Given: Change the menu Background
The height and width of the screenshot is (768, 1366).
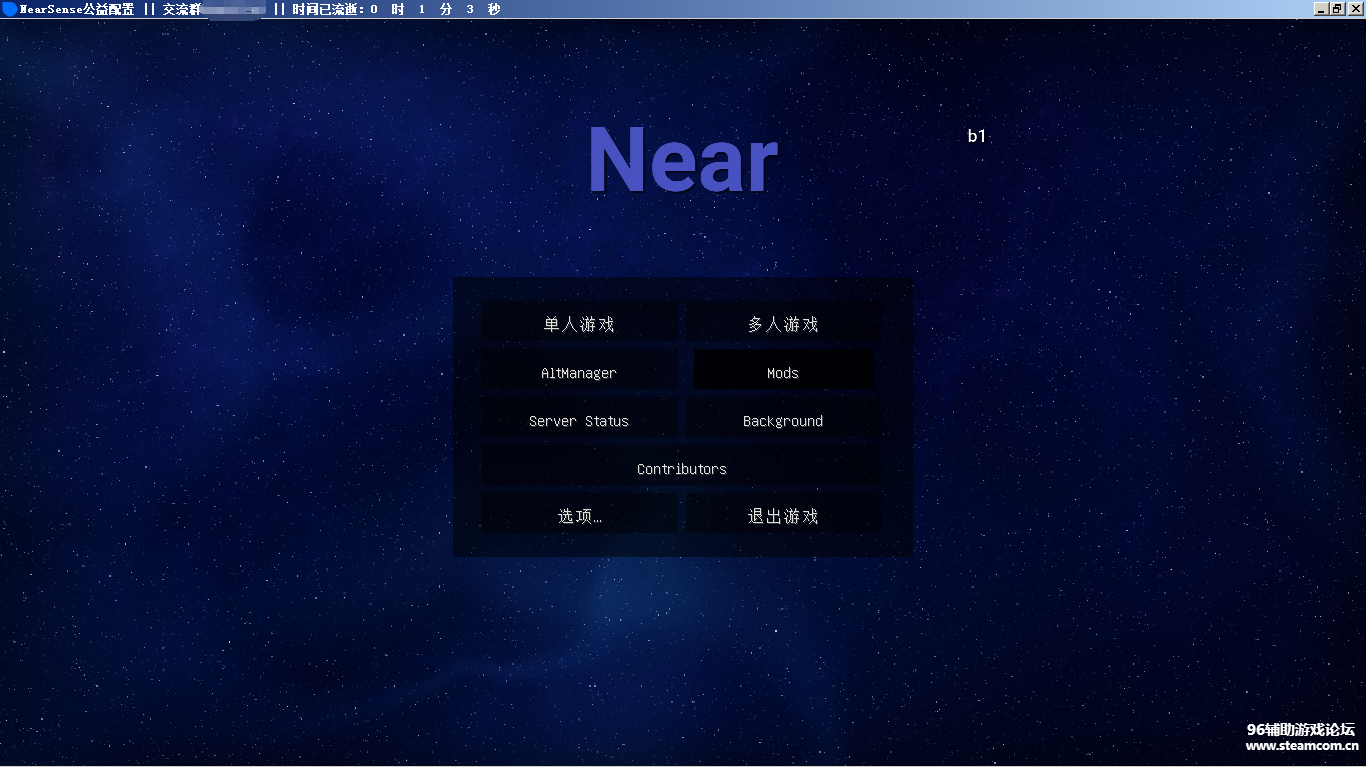Looking at the screenshot, I should [783, 421].
